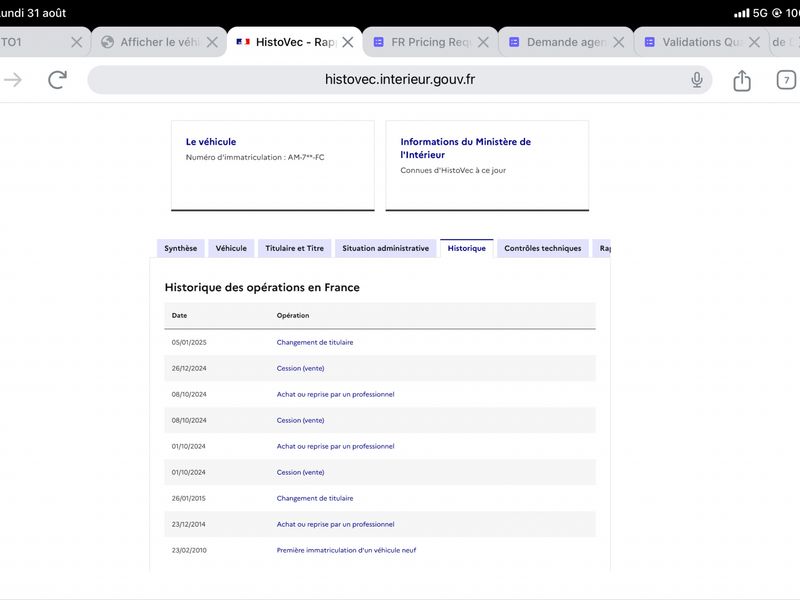Tap the microphone icon in address bar
The image size is (800, 600).
pyautogui.click(x=696, y=80)
